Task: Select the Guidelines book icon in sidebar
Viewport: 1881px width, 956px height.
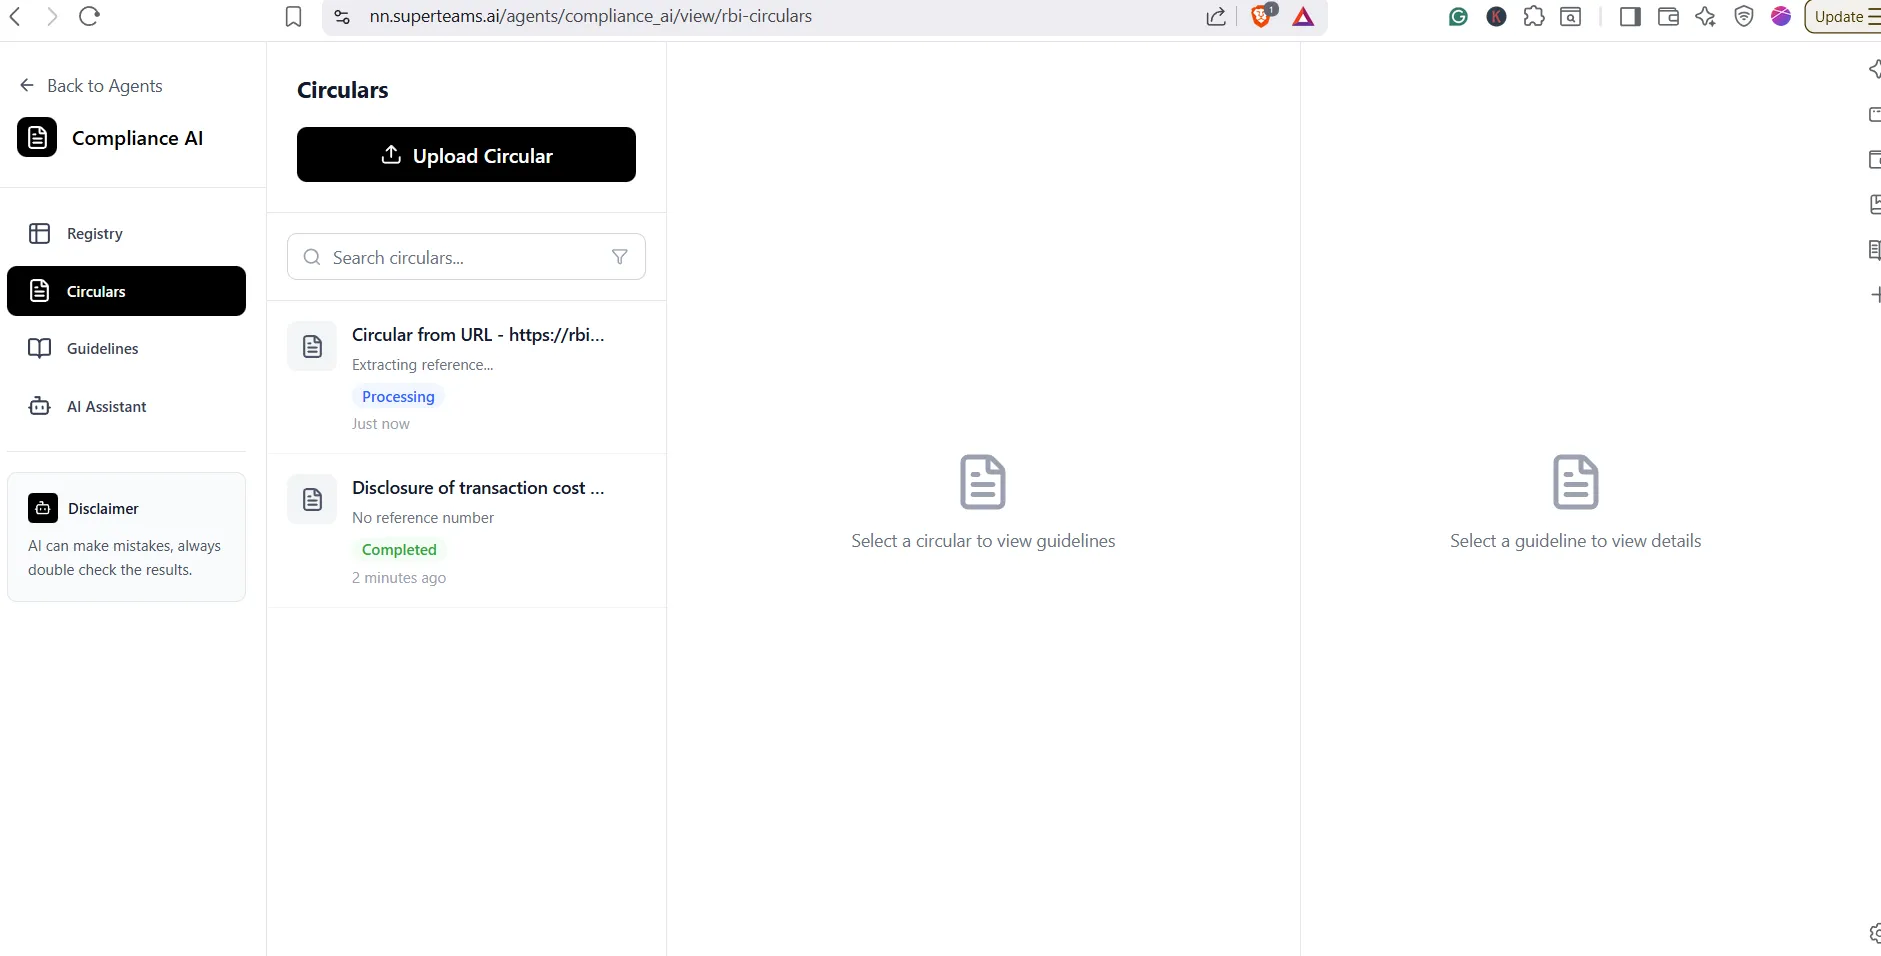Action: click(39, 348)
